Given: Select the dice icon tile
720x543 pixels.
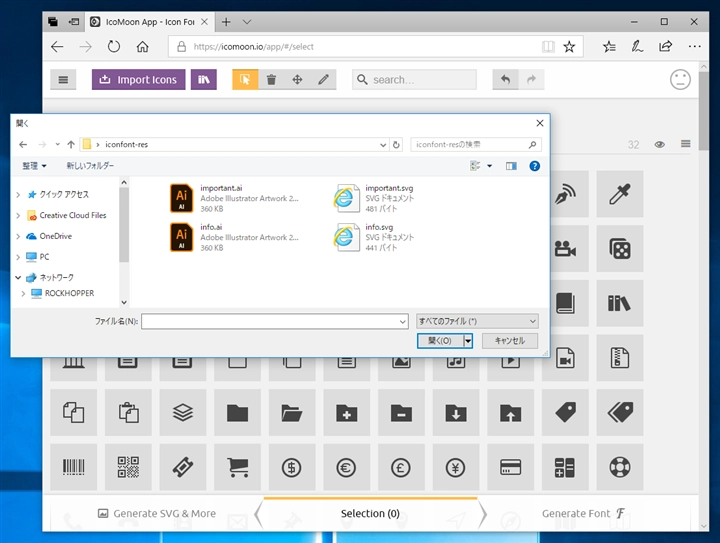Looking at the screenshot, I should tap(620, 249).
